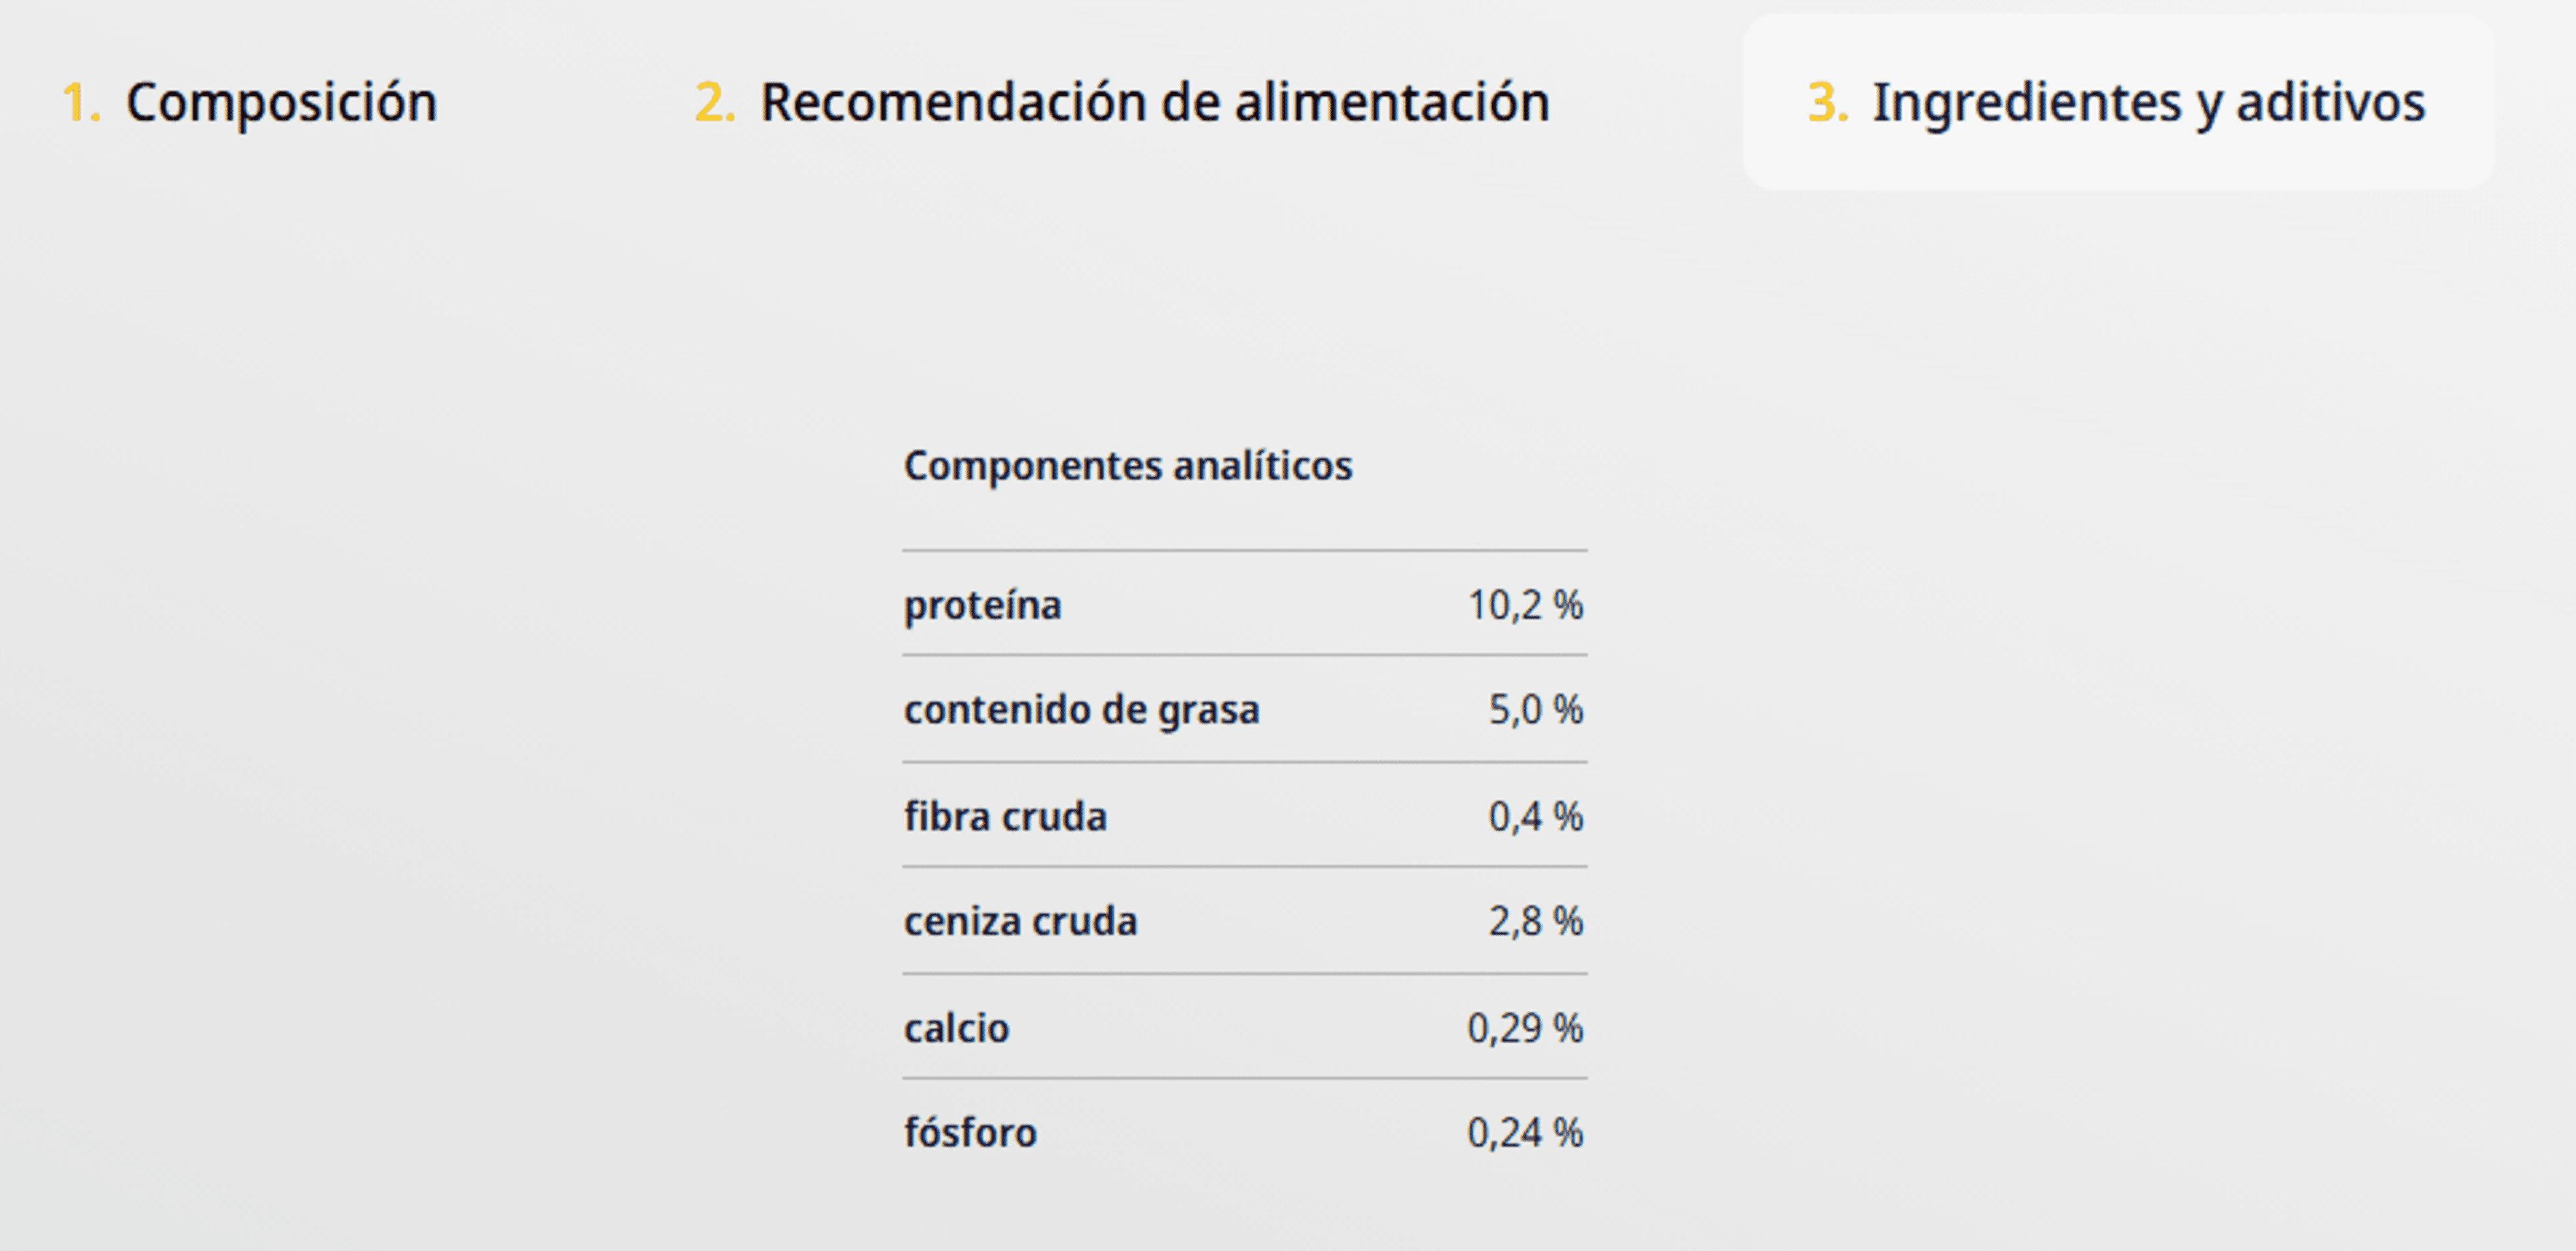The width and height of the screenshot is (2576, 1251).
Task: Click the yellow number 1 marker
Action: (81, 103)
